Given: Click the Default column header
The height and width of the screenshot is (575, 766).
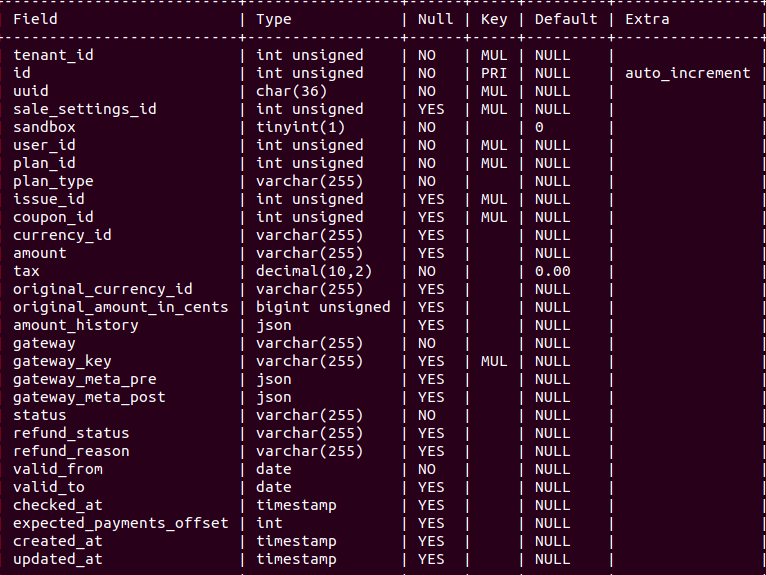Looking at the screenshot, I should (x=565, y=19).
